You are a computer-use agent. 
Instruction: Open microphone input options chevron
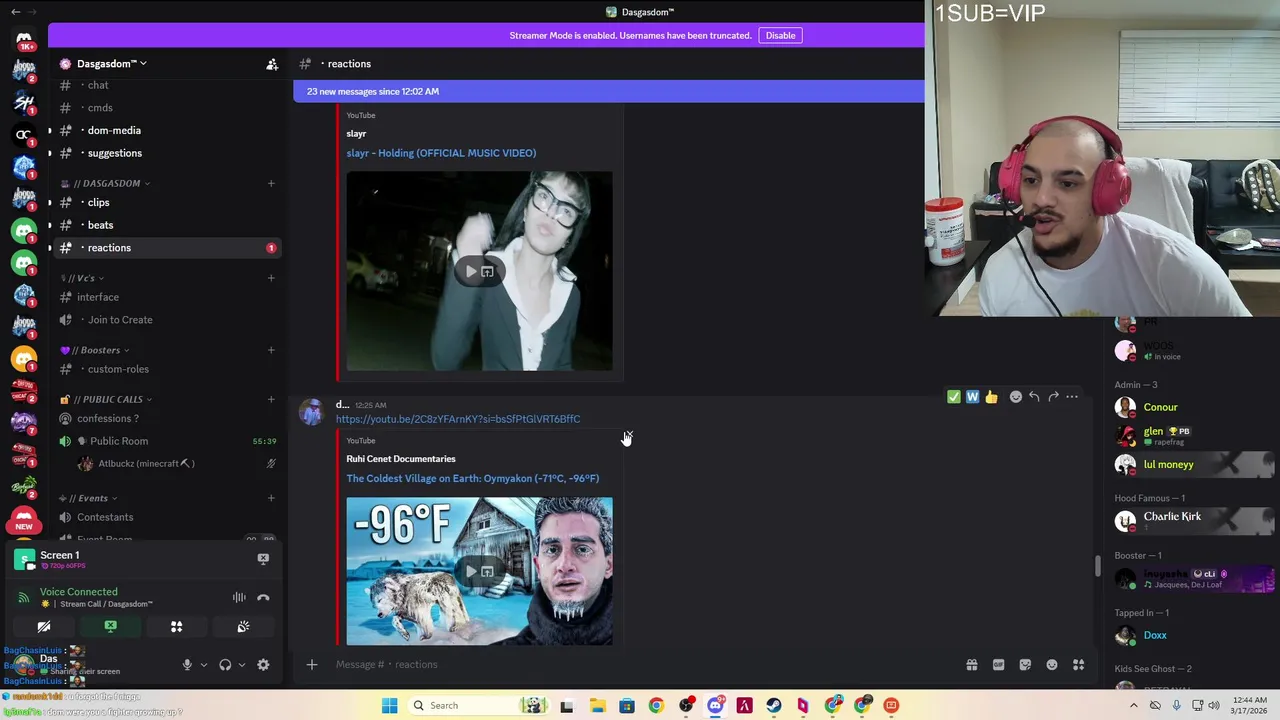tap(203, 665)
